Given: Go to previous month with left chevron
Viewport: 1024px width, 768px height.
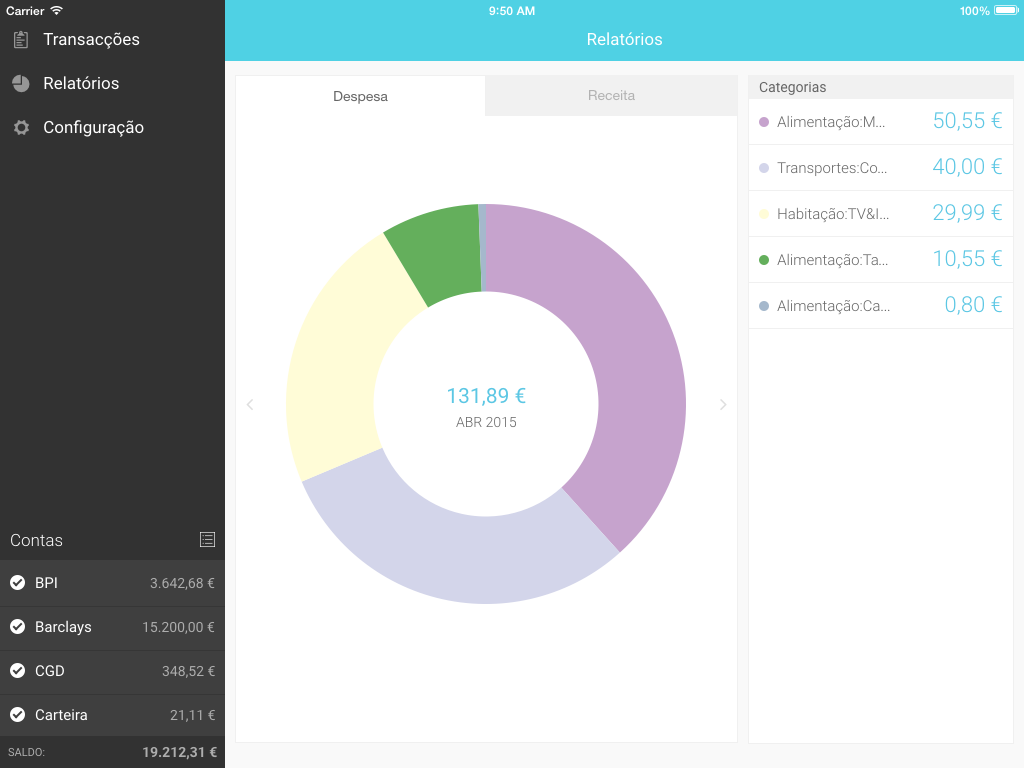Looking at the screenshot, I should click(x=250, y=405).
